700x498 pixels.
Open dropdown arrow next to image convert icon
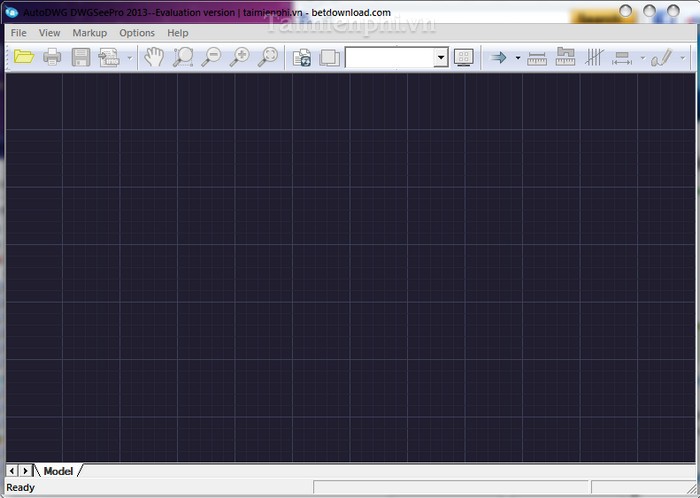click(130, 58)
